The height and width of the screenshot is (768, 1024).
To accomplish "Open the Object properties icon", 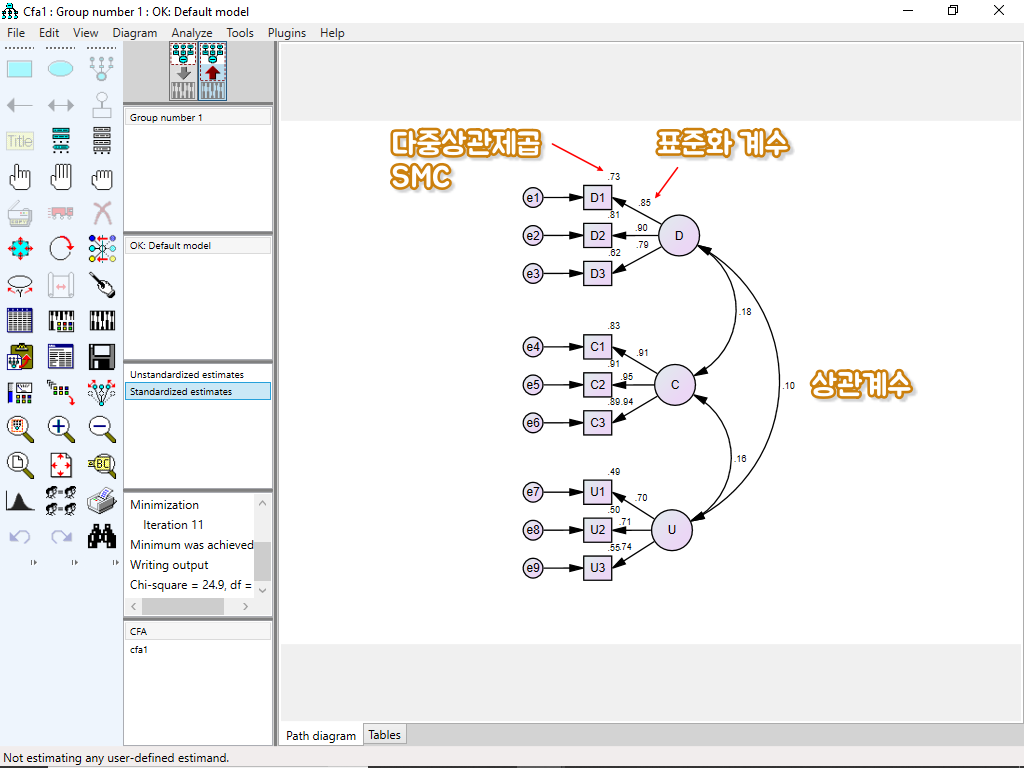I will tap(20, 392).
